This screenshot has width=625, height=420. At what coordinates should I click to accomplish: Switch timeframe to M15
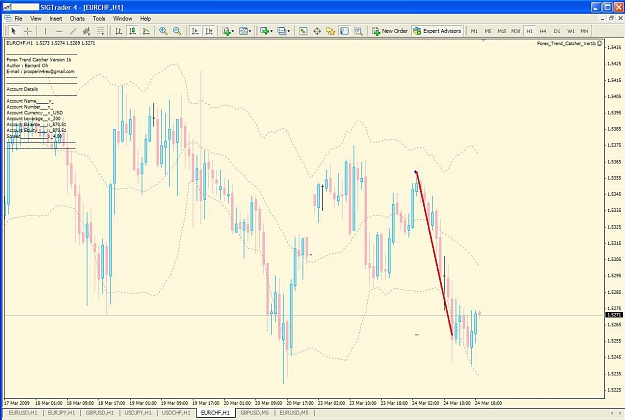pyautogui.click(x=502, y=31)
